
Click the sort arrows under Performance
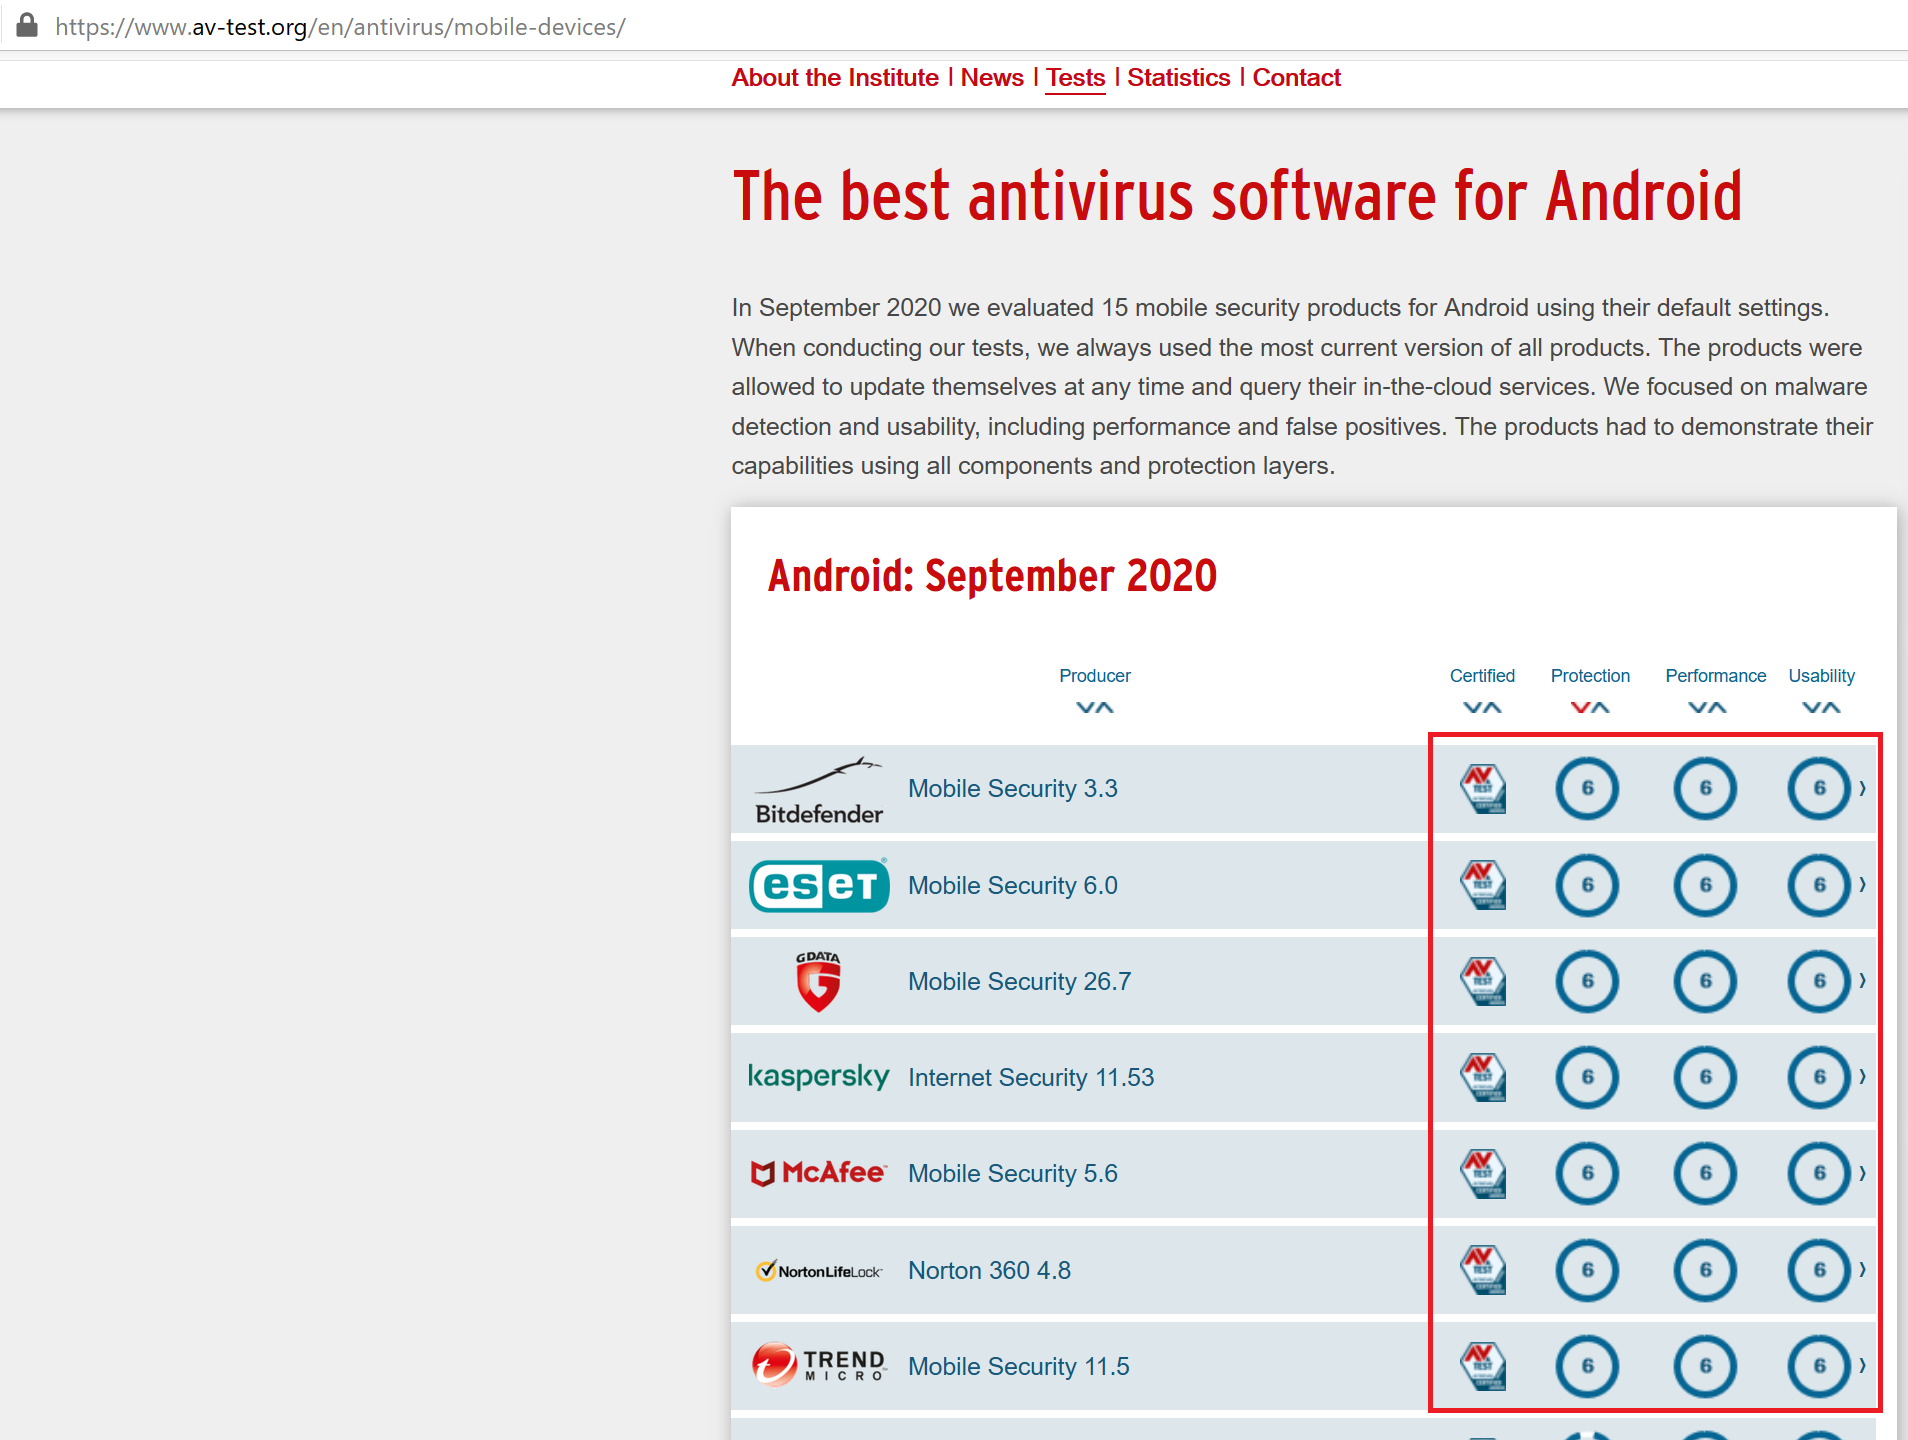pos(1707,708)
